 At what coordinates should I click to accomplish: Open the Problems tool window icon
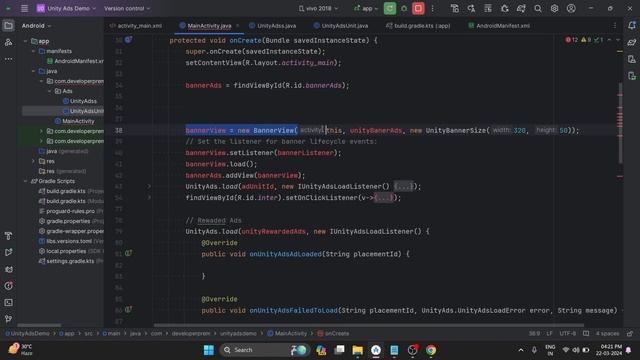tap(8, 286)
